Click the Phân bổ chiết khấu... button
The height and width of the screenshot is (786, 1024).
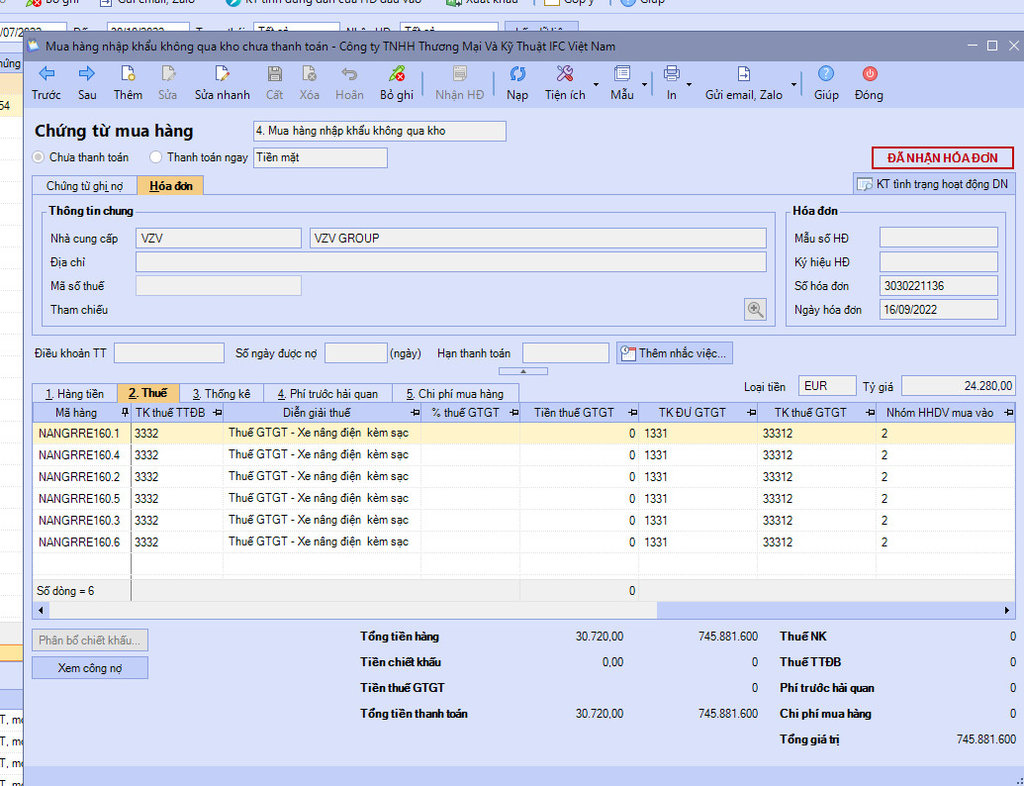pos(90,640)
